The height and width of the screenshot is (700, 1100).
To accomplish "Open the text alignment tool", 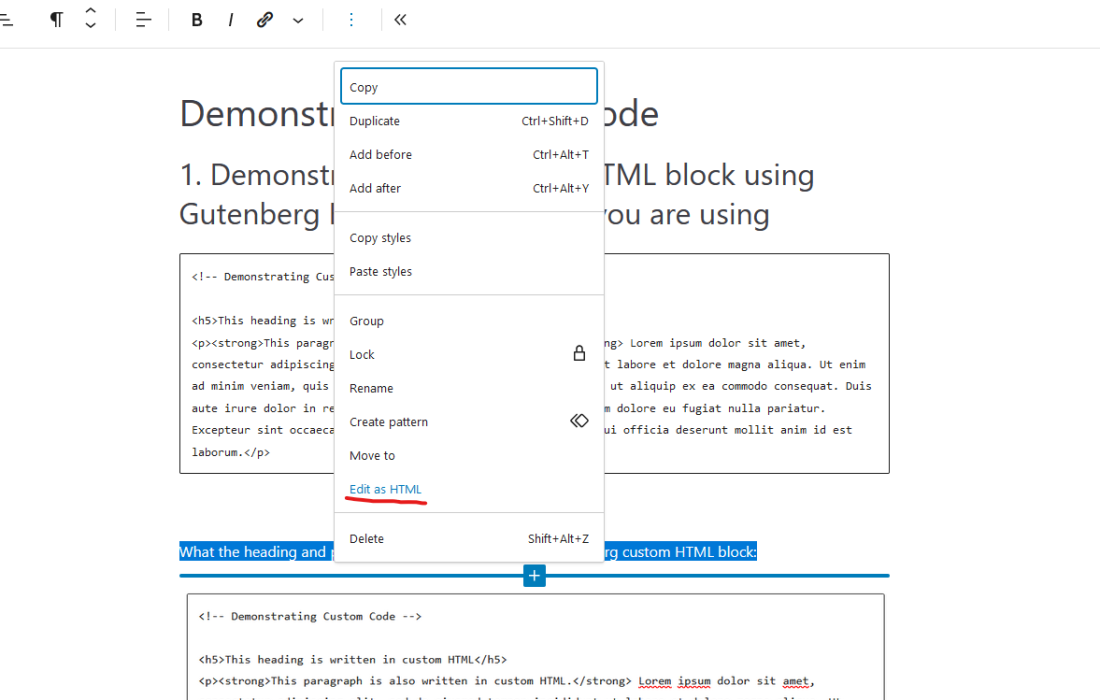I will pos(143,20).
